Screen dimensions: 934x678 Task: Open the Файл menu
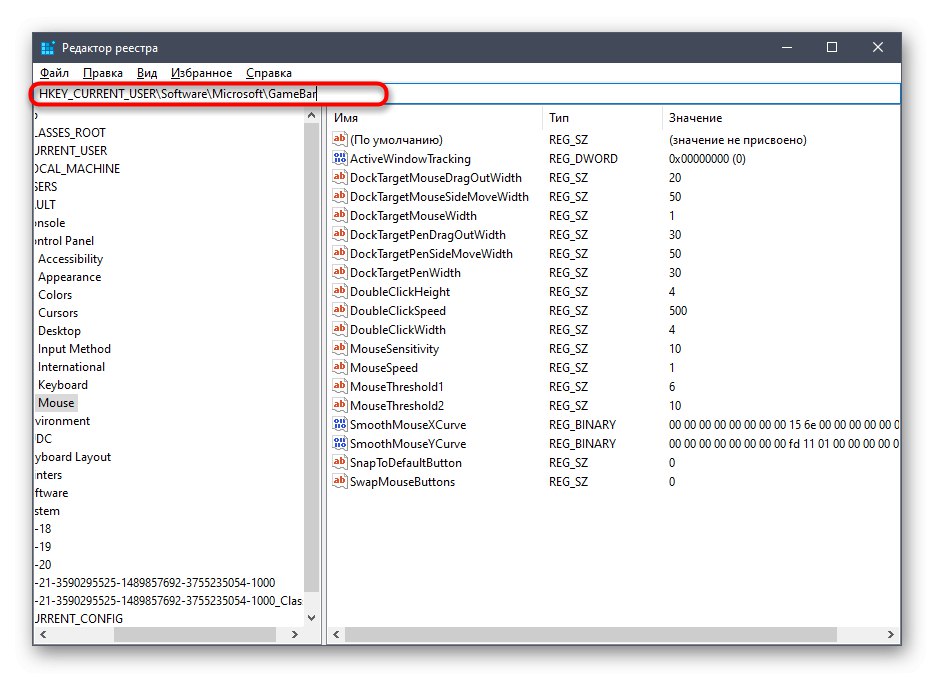click(x=54, y=73)
